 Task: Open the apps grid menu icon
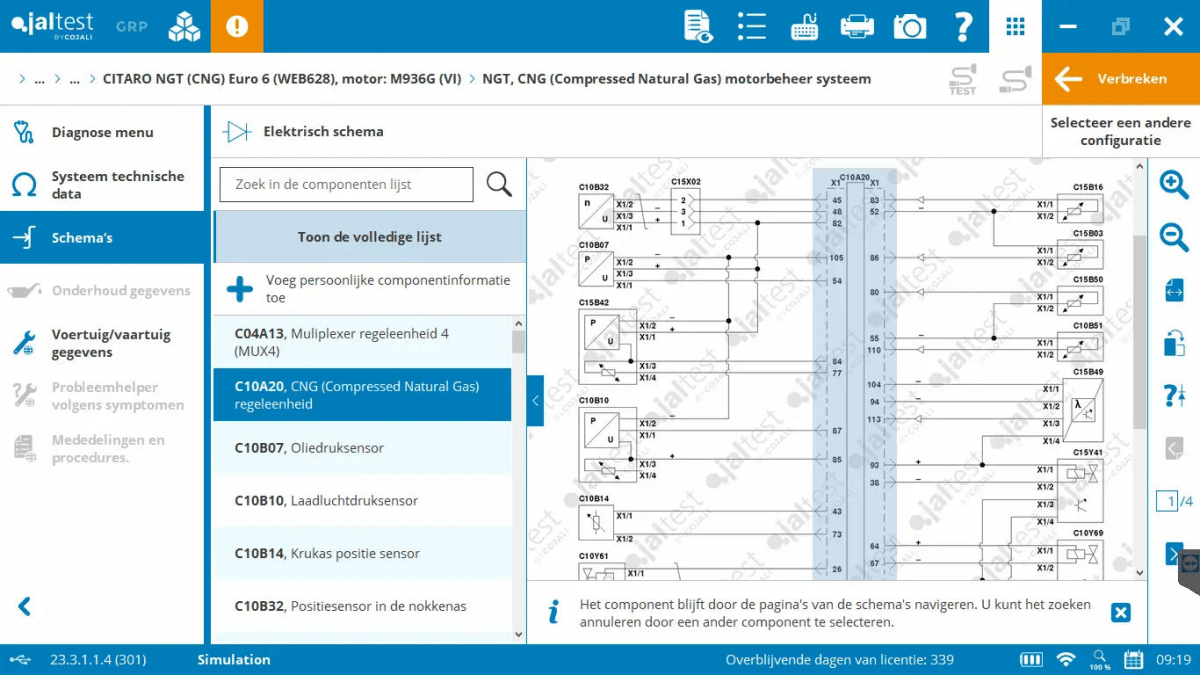click(1015, 26)
